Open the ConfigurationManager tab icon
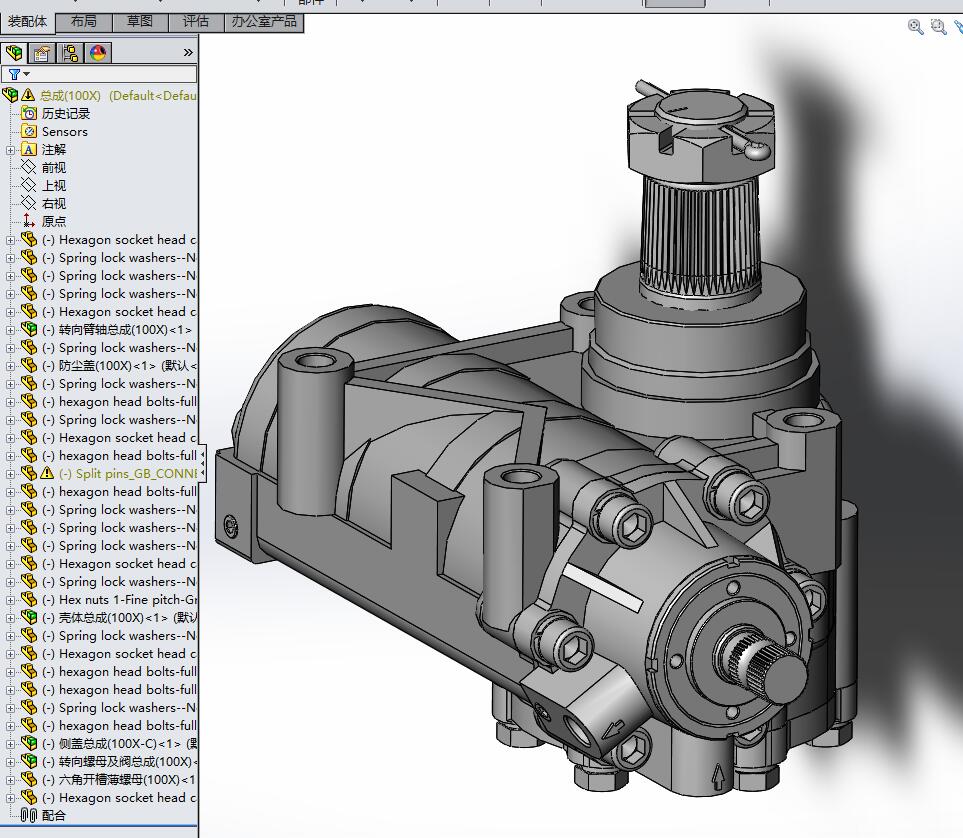The height and width of the screenshot is (838, 963). point(70,53)
